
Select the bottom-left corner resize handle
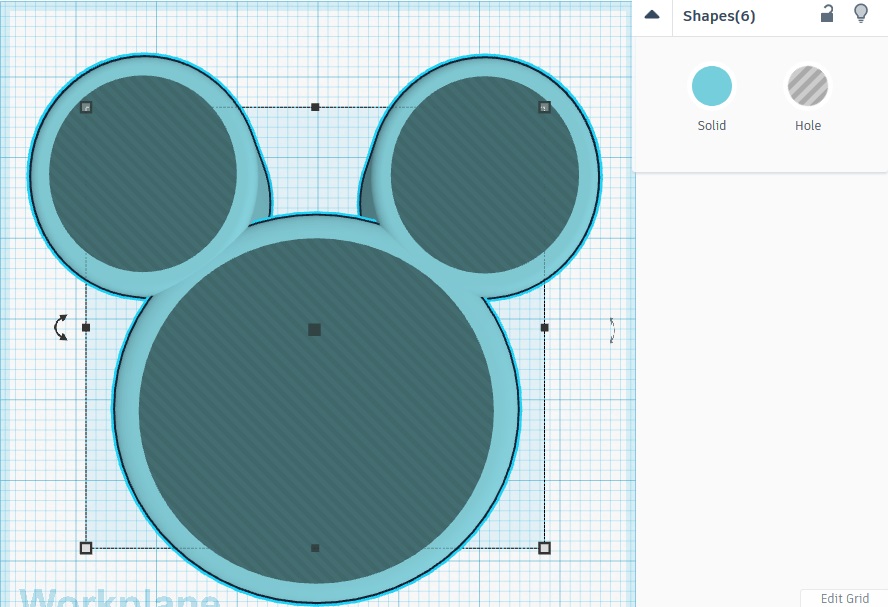86,548
